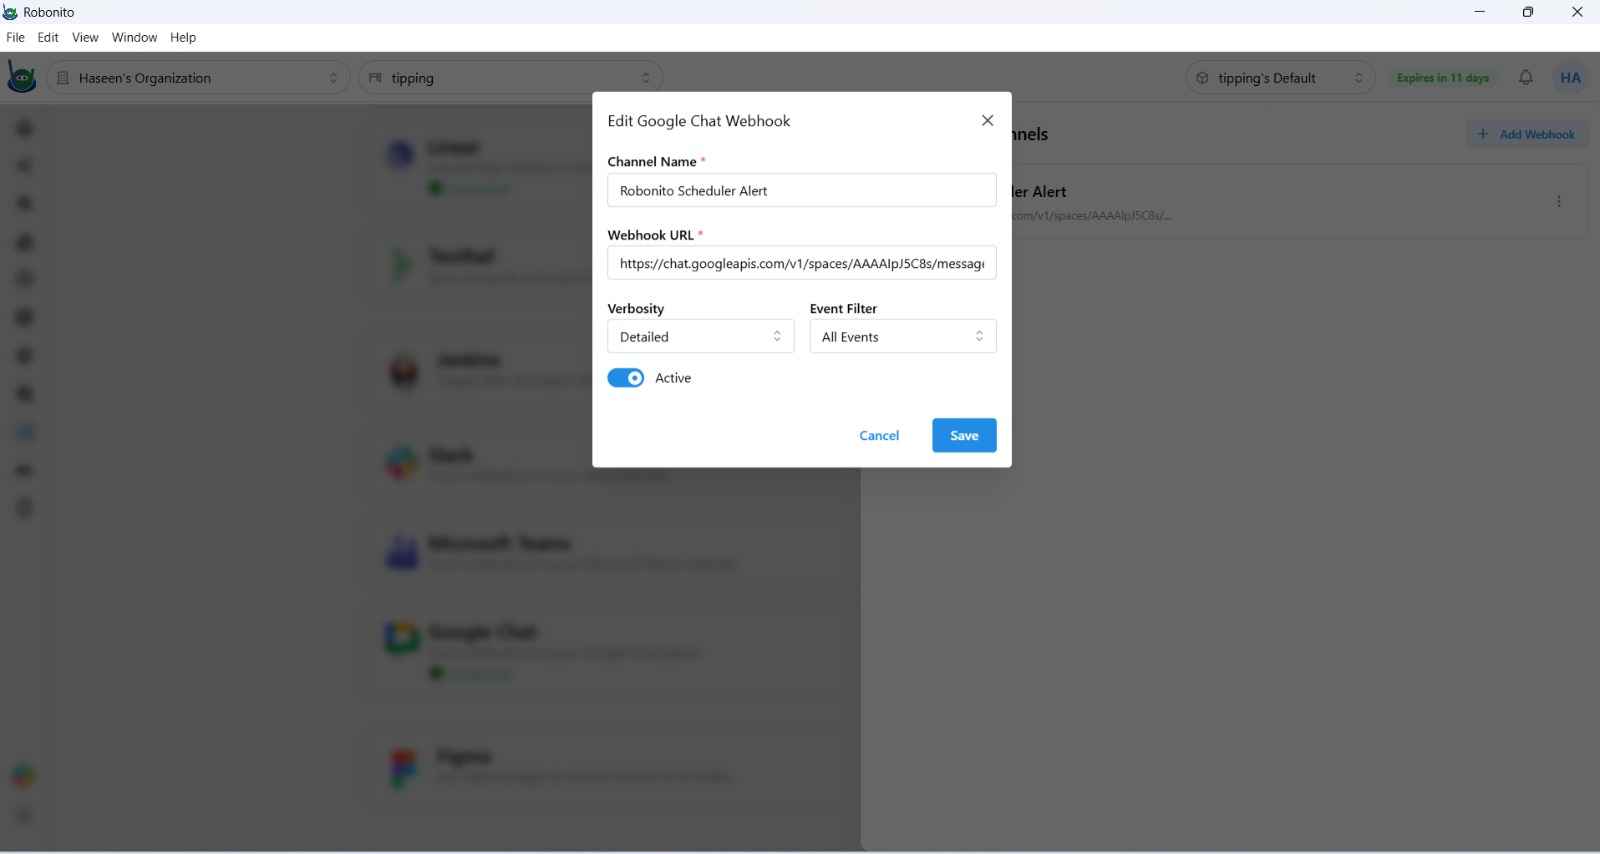Open the Event Filter dropdown showing All Events
This screenshot has height=854, width=1600.
pyautogui.click(x=903, y=336)
